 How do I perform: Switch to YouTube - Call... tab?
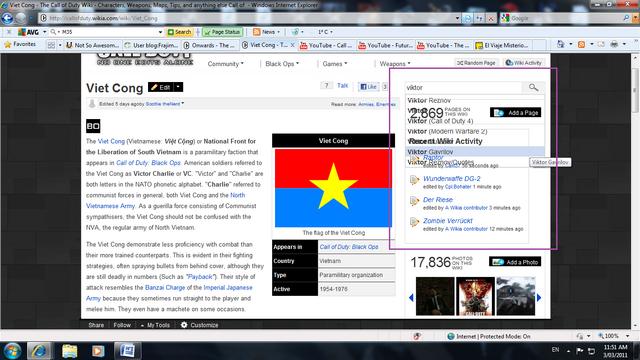327,45
